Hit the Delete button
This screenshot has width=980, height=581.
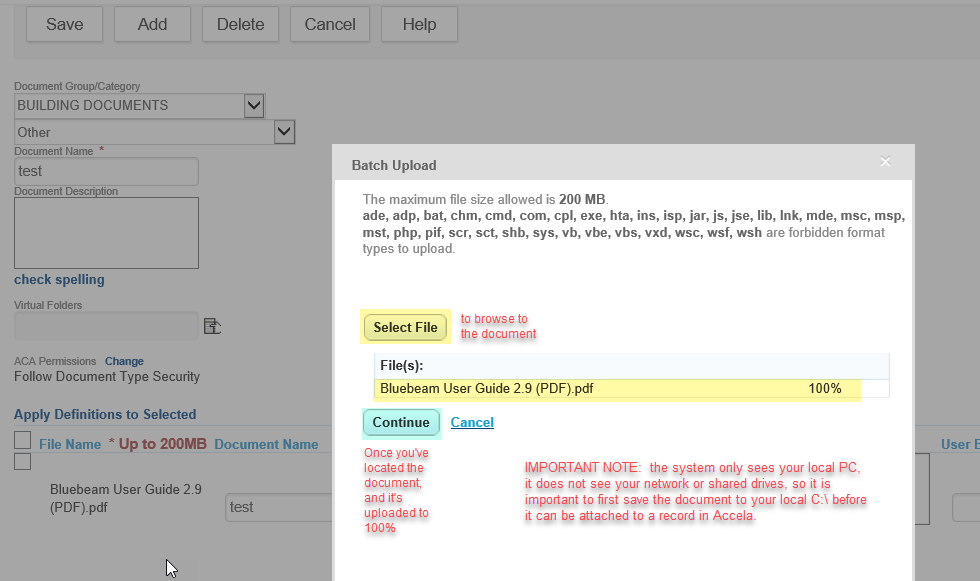pyautogui.click(x=240, y=24)
